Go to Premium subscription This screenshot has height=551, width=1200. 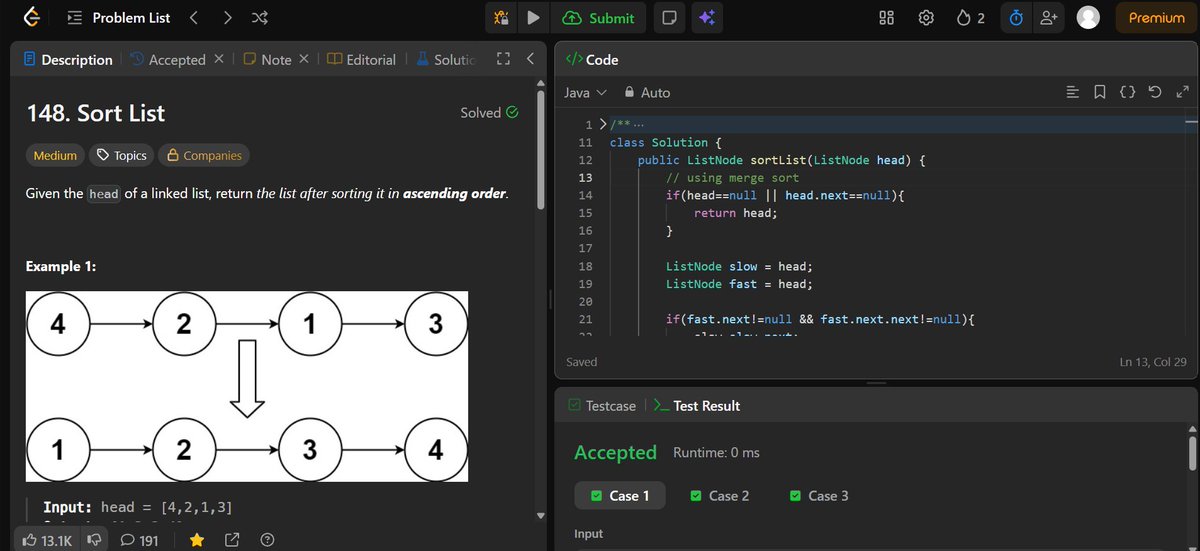(1156, 18)
